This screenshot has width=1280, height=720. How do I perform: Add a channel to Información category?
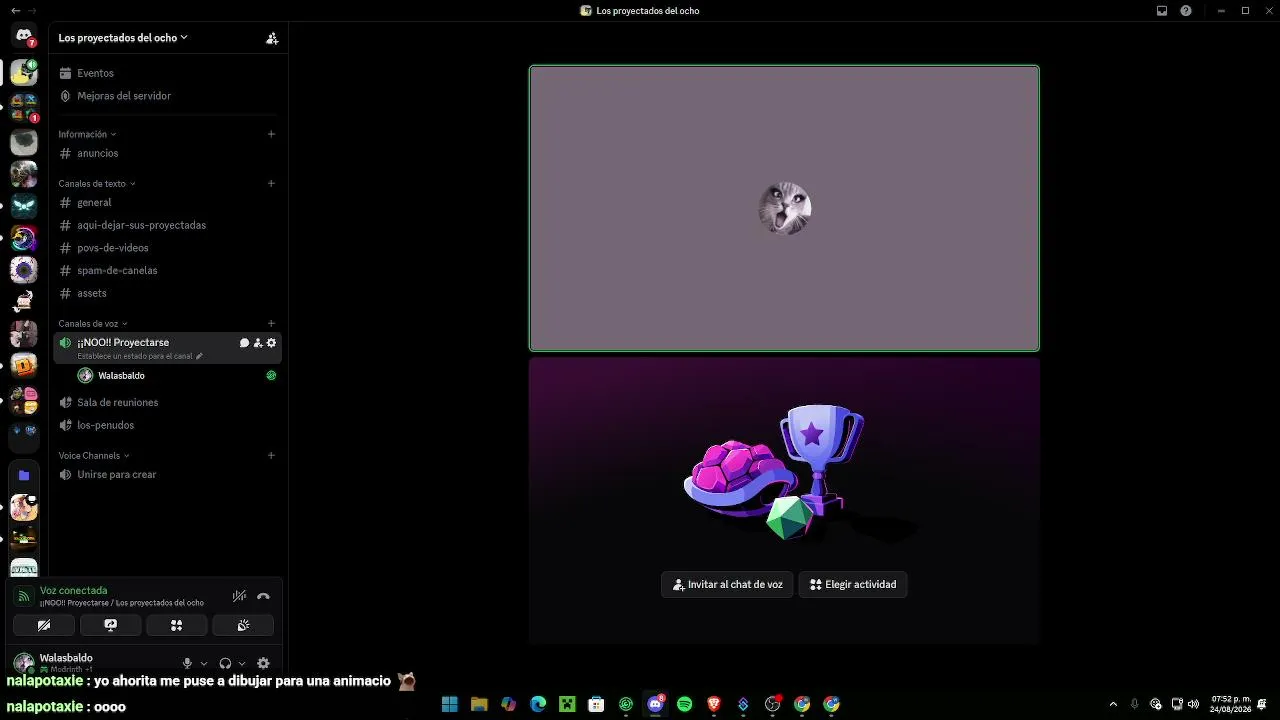(x=271, y=134)
